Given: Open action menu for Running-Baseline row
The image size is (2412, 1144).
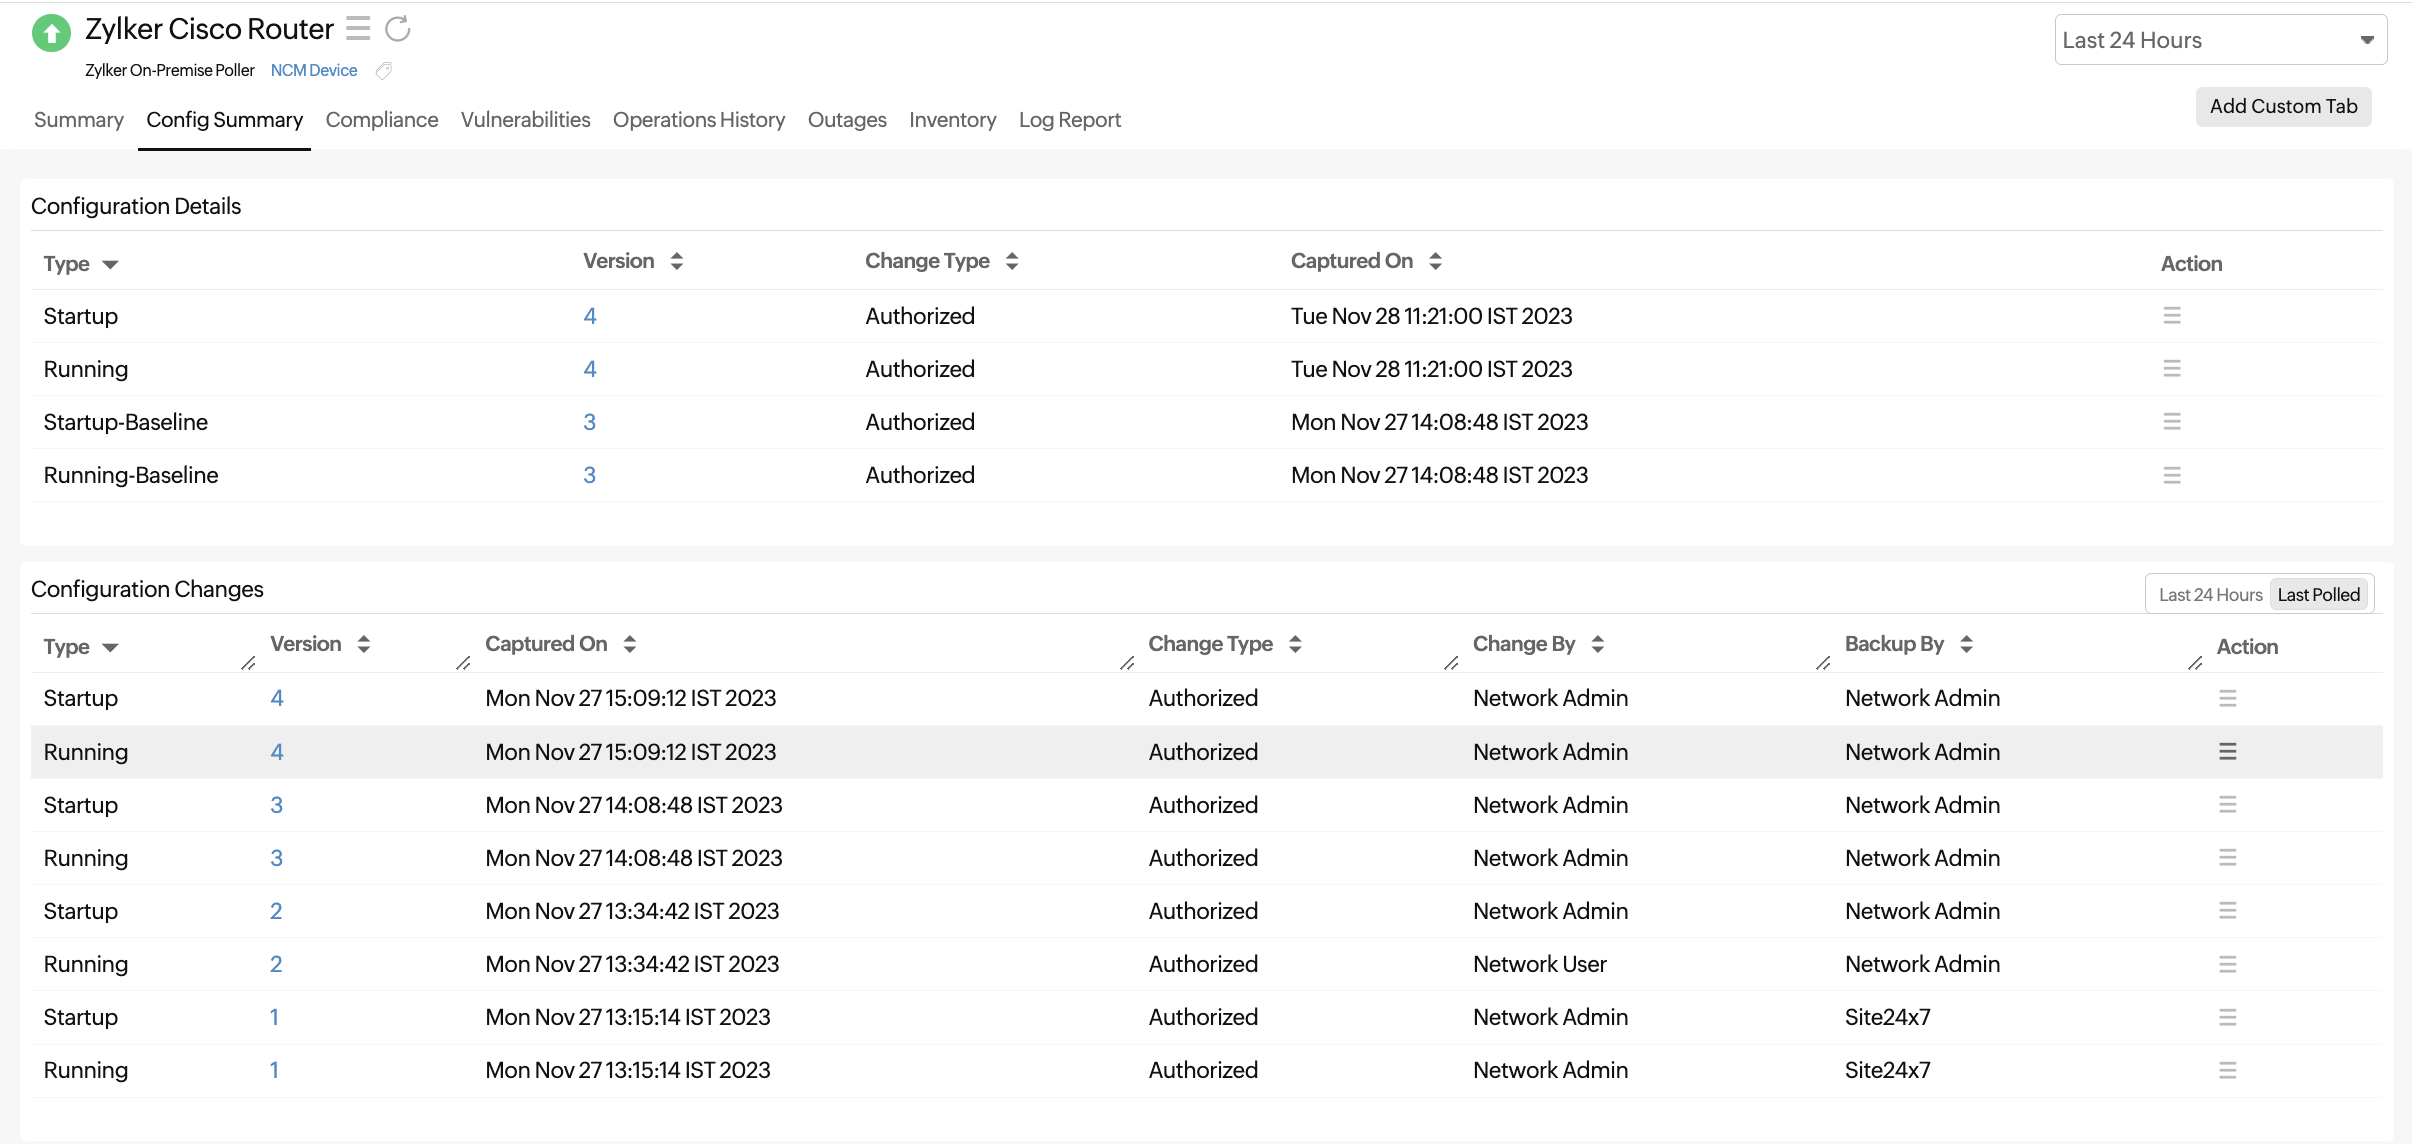Looking at the screenshot, I should coord(2172,475).
